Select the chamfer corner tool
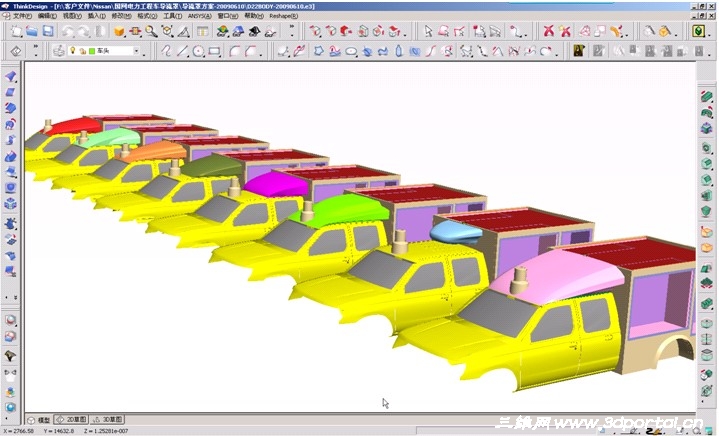 pyautogui.click(x=251, y=51)
